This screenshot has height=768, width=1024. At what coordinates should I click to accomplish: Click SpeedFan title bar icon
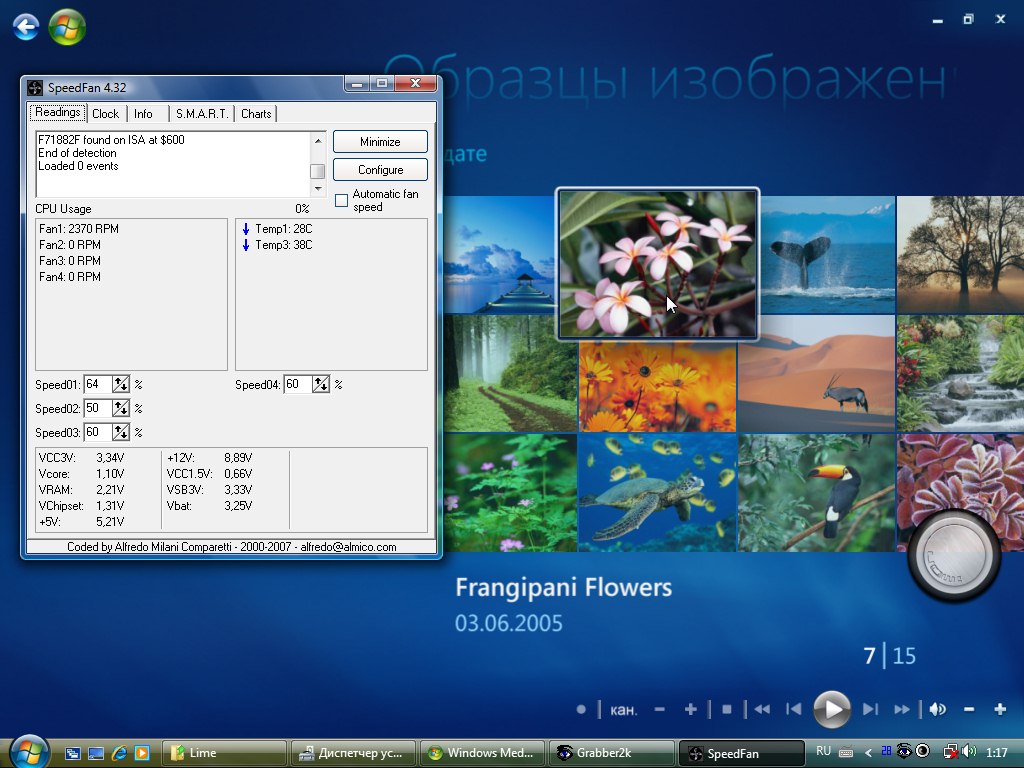[35, 88]
